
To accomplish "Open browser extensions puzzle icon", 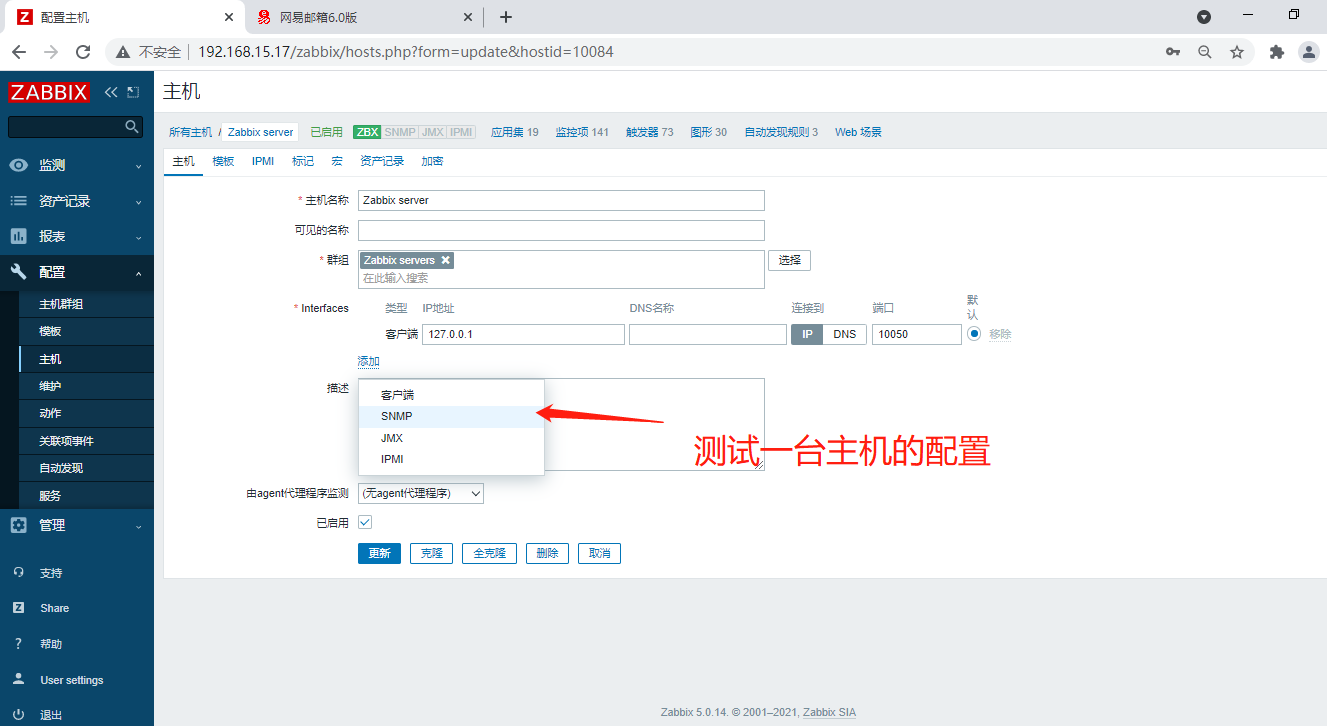I will [1276, 52].
